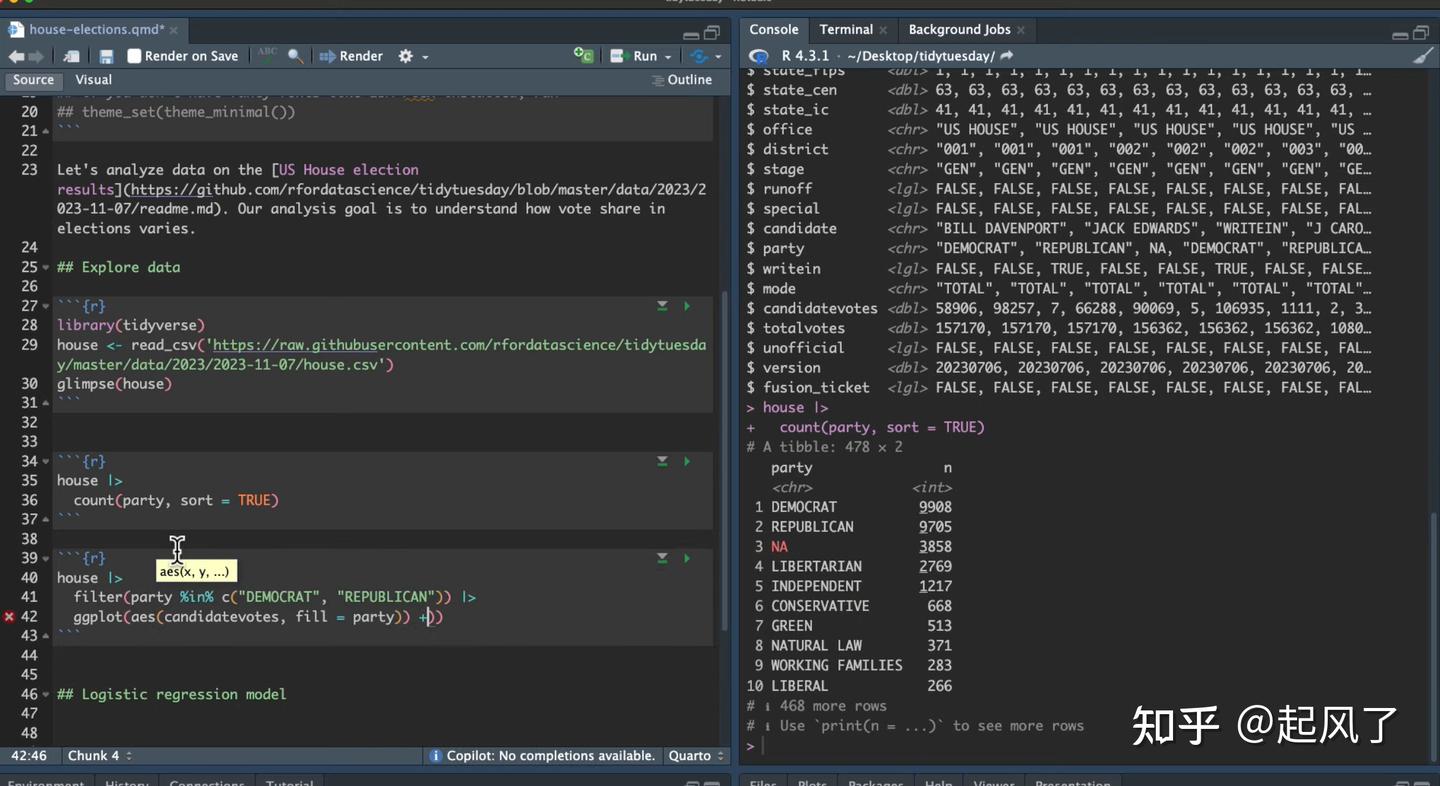Screen dimensions: 1440x786
Task: Go forward to next source location
Action: pyautogui.click(x=37, y=56)
